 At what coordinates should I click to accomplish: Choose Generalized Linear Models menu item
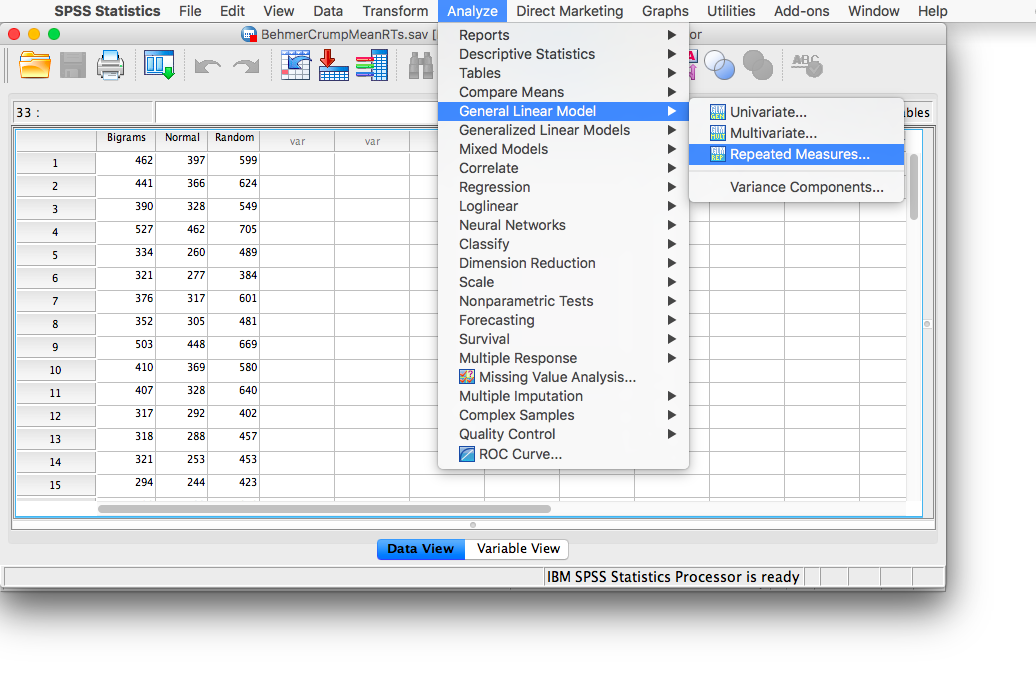[563, 130]
